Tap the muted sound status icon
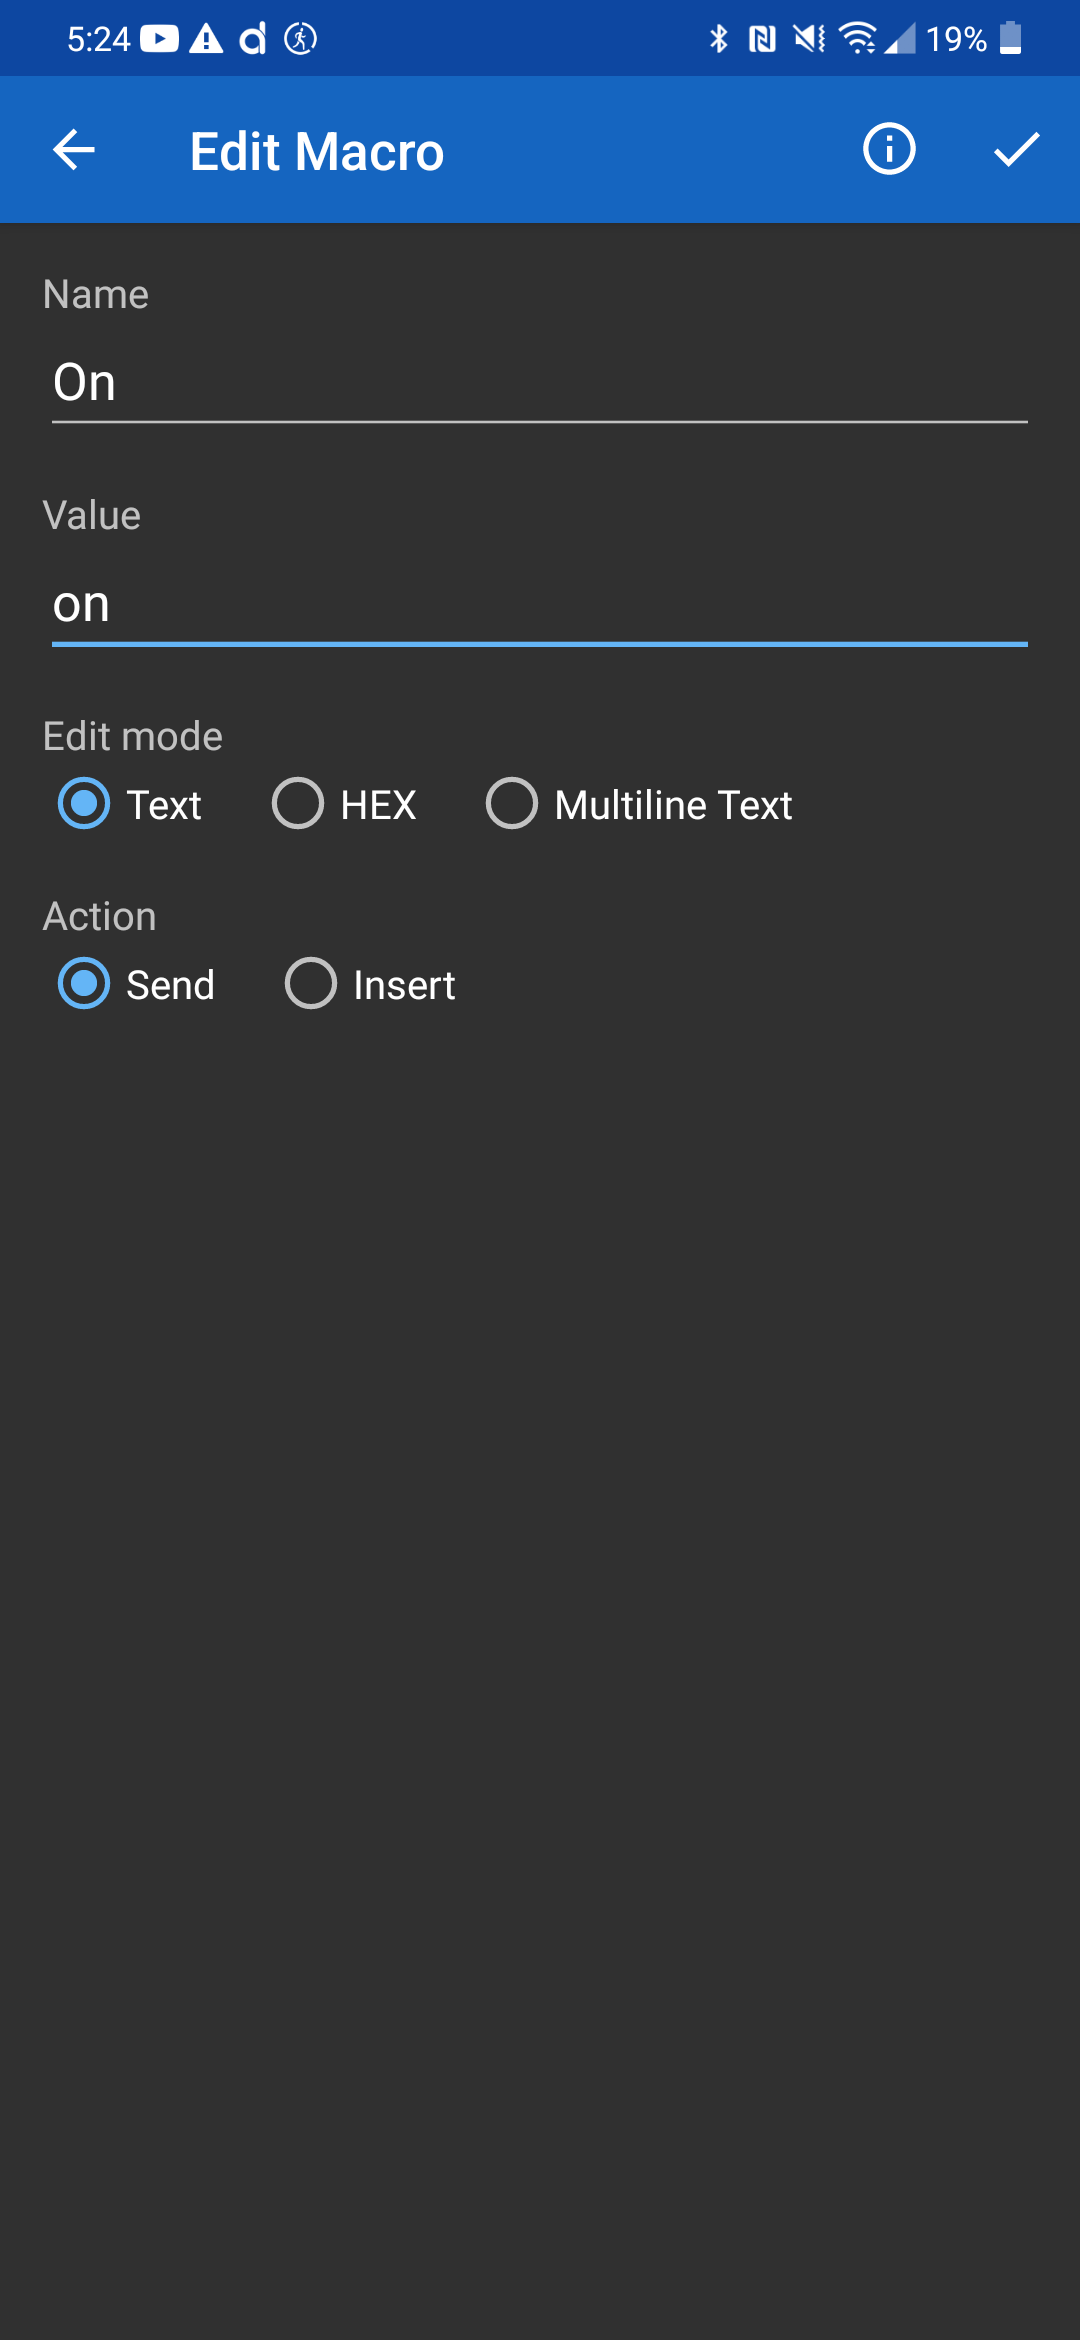This screenshot has height=2340, width=1080. pyautogui.click(x=809, y=39)
